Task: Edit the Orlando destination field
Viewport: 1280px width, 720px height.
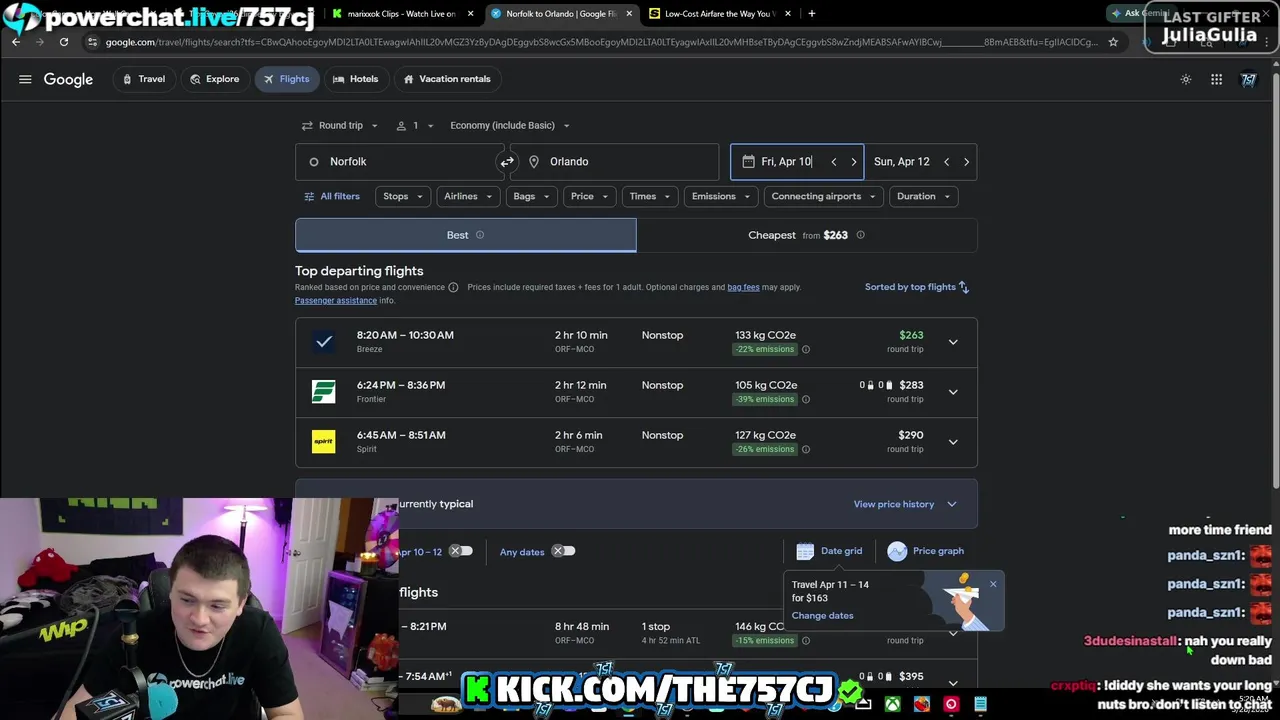Action: (614, 161)
